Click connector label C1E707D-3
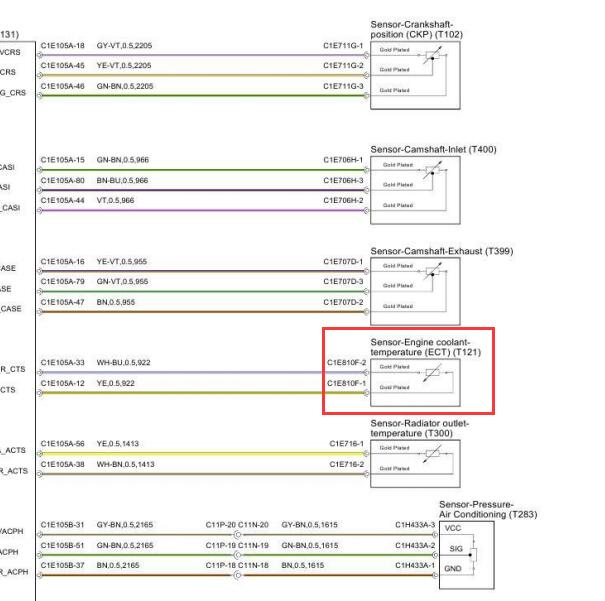This screenshot has height=601, width=605. pyautogui.click(x=343, y=282)
